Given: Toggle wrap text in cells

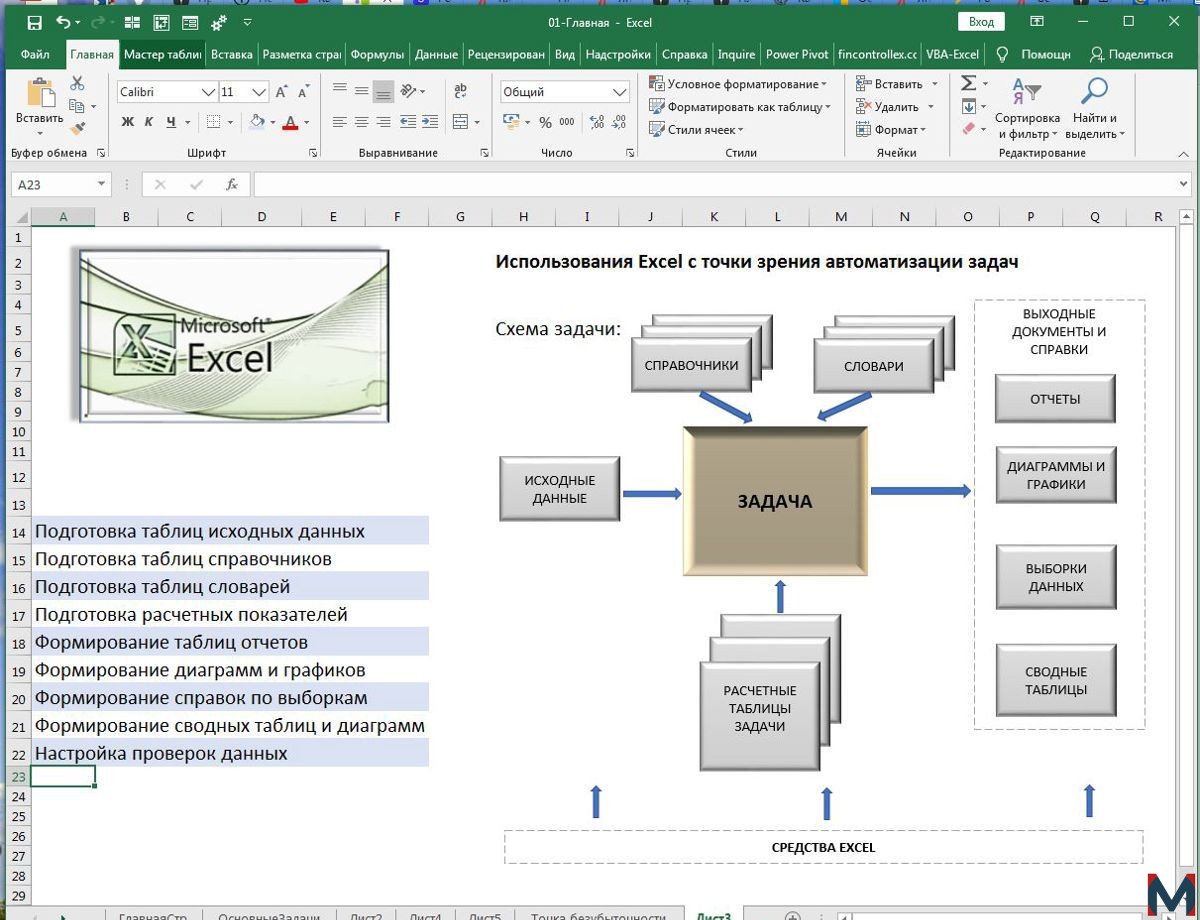Looking at the screenshot, I should (460, 91).
